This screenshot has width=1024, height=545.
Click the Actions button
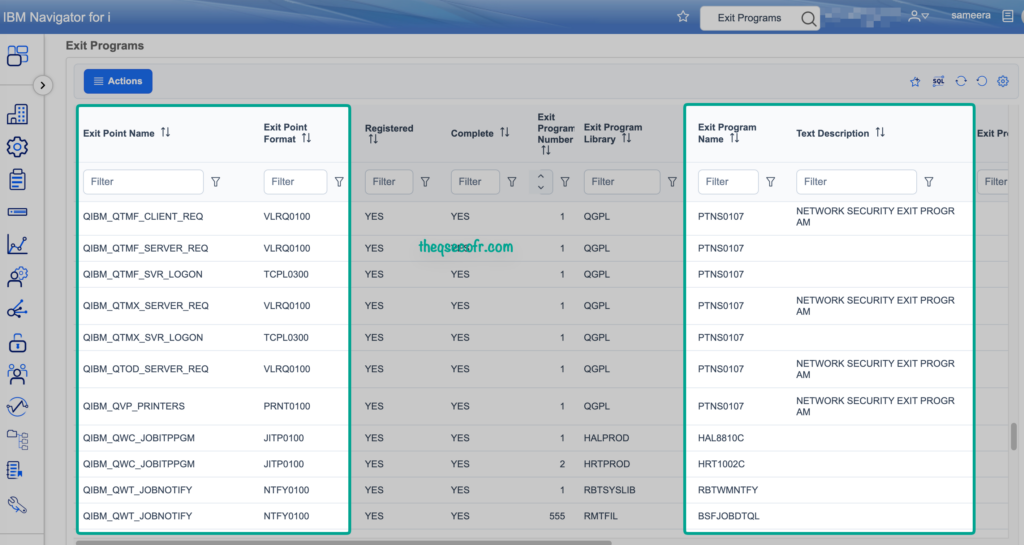(118, 81)
